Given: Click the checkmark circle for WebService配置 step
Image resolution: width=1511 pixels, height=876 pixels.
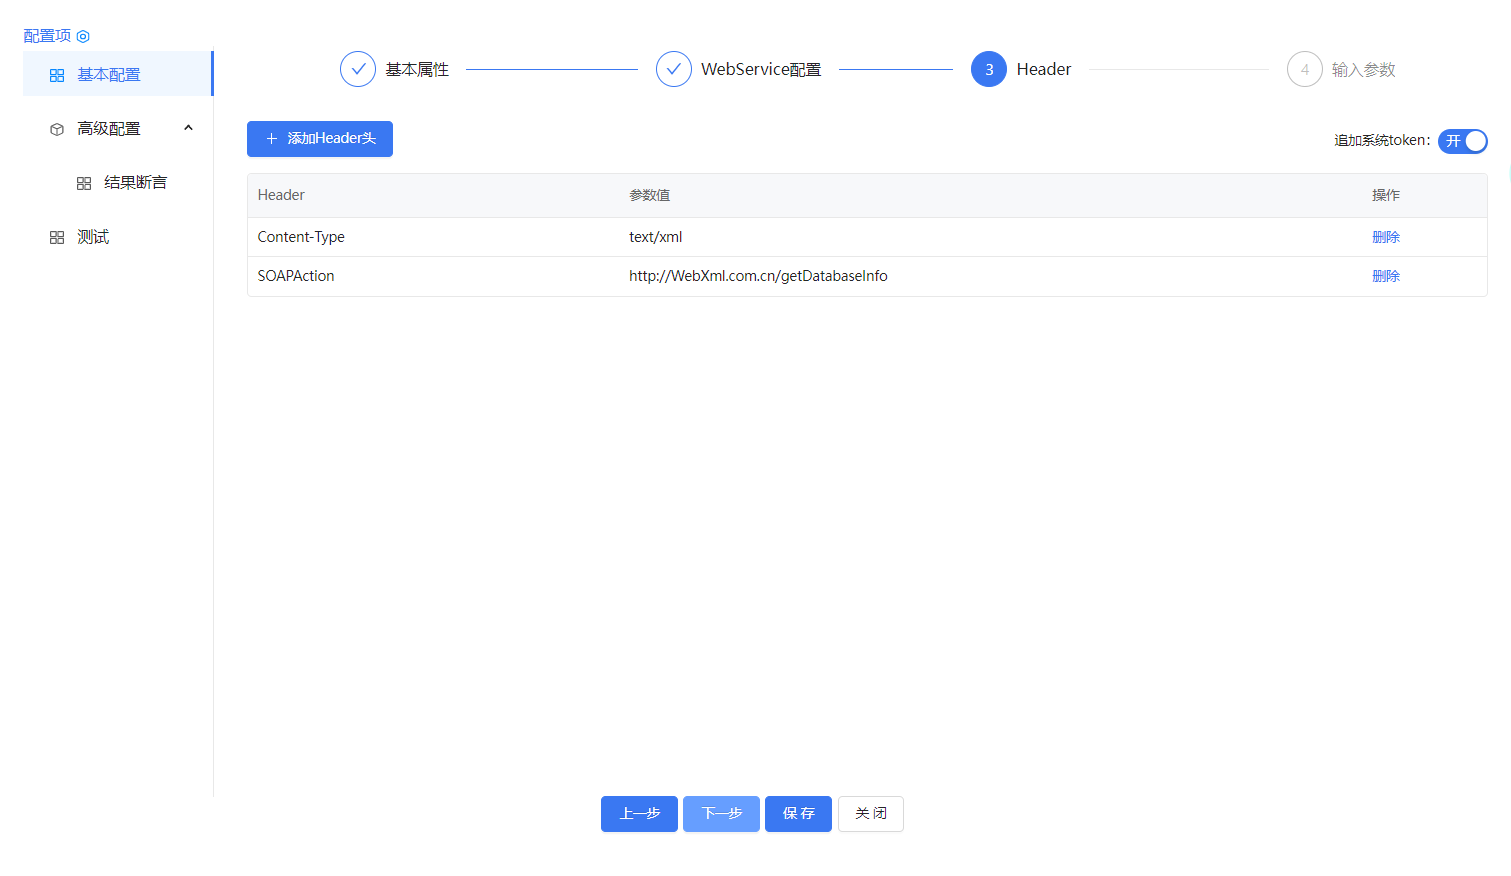Looking at the screenshot, I should pyautogui.click(x=674, y=69).
